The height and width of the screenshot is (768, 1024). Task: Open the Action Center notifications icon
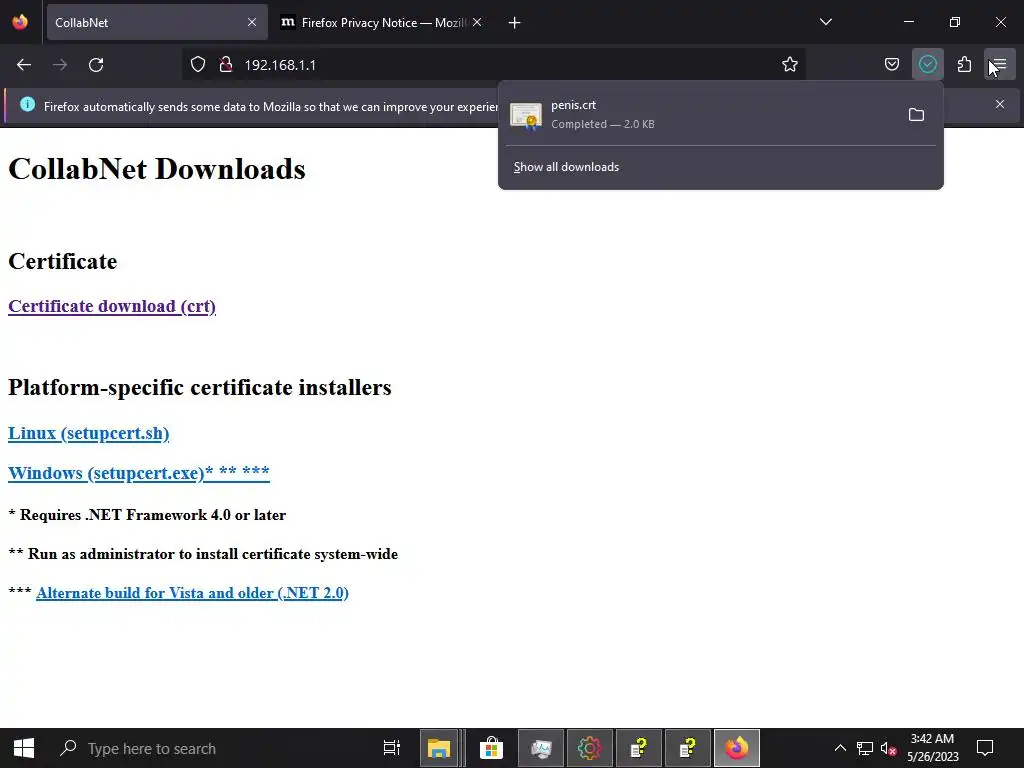(x=985, y=748)
